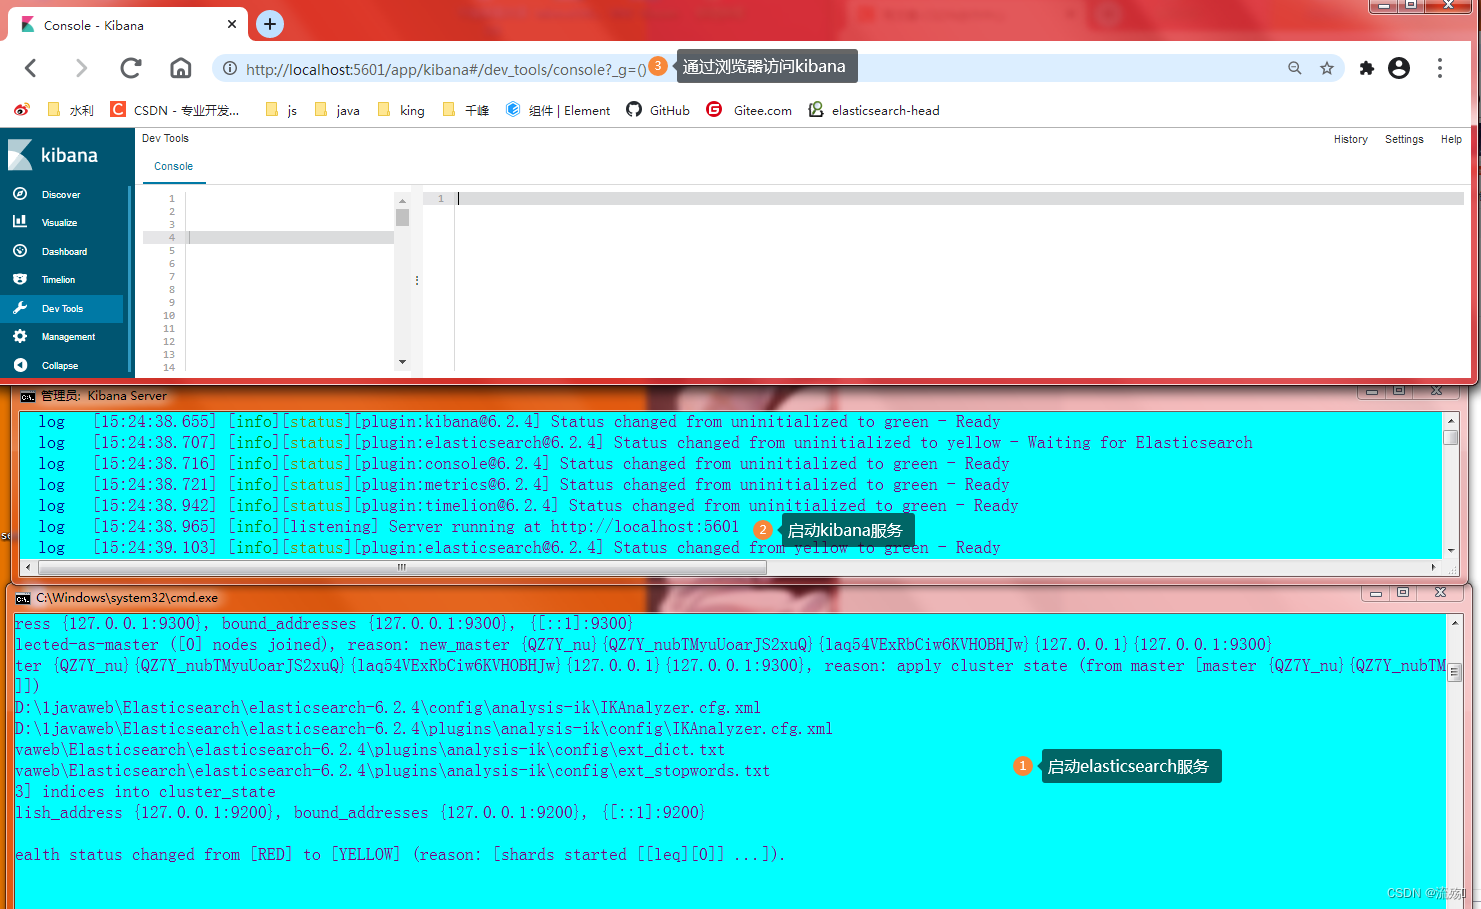Open Settings in Dev Tools

[x=1404, y=139]
